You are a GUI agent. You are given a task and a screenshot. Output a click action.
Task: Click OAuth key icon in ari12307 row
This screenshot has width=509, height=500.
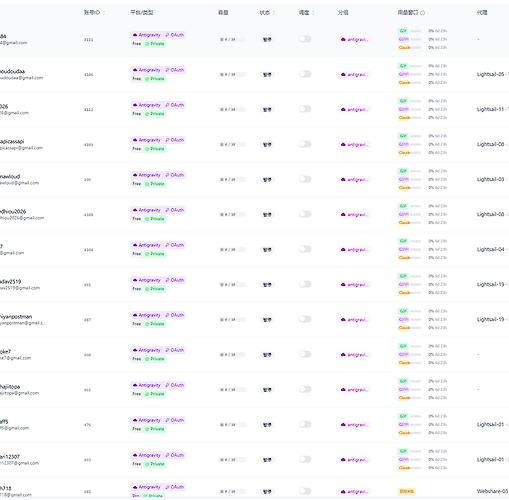(167, 455)
